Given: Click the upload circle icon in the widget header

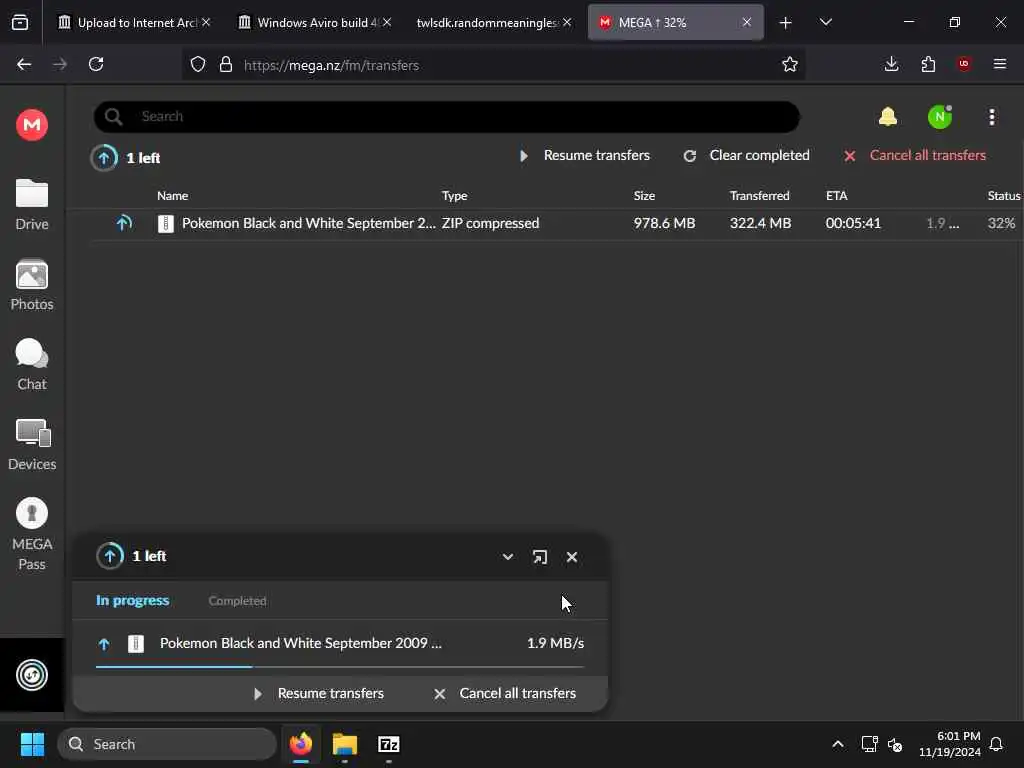Looking at the screenshot, I should (x=110, y=556).
